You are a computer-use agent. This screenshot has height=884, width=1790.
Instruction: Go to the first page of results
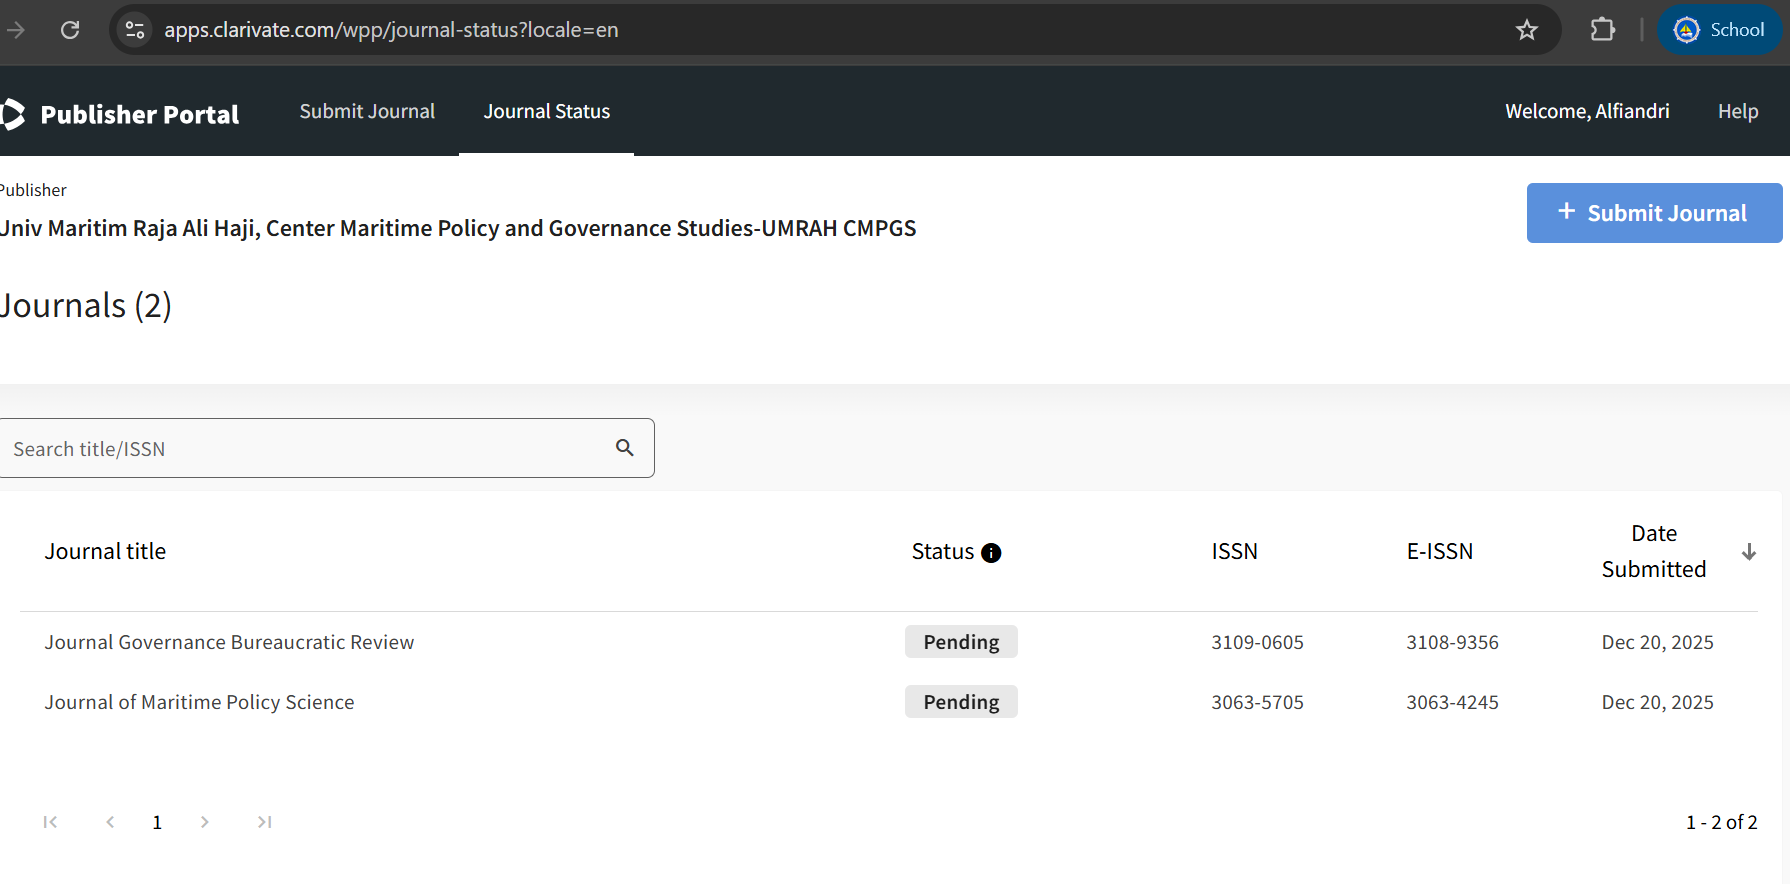50,822
